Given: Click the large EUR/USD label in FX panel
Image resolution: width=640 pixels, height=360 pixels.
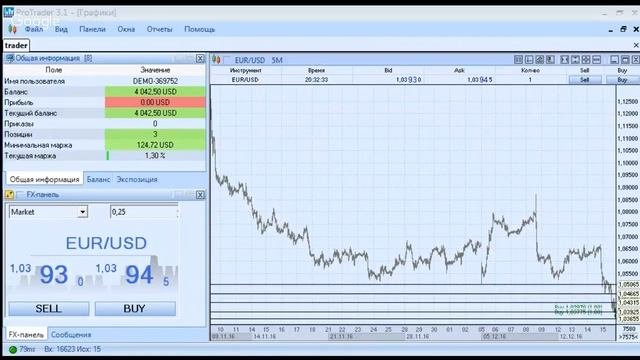Looking at the screenshot, I should click(106, 243).
